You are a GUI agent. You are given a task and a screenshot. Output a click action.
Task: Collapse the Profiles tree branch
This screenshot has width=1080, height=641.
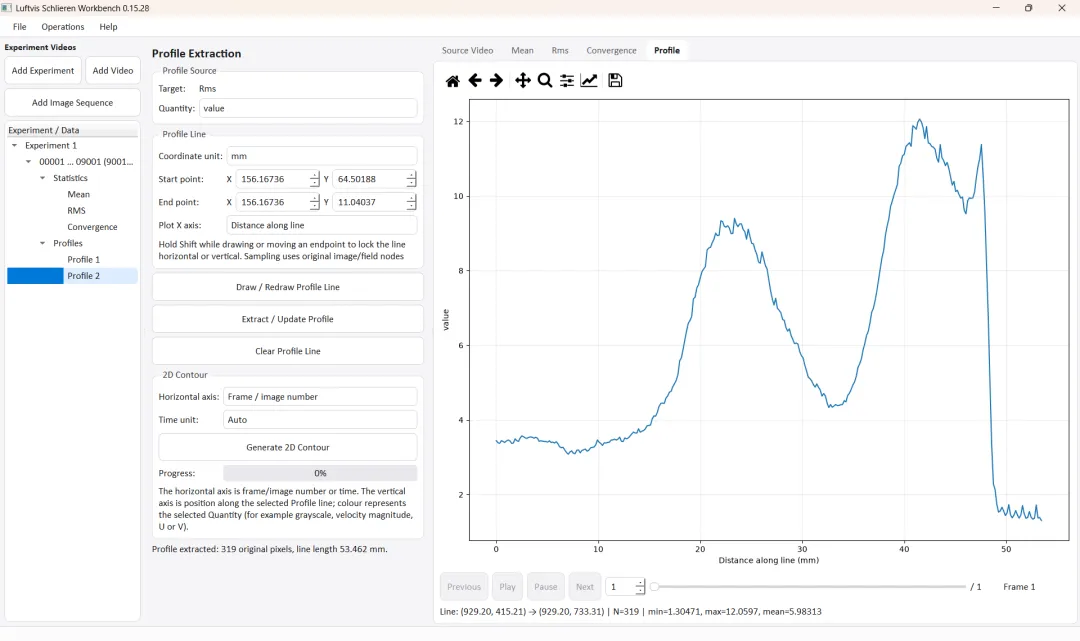coord(43,243)
